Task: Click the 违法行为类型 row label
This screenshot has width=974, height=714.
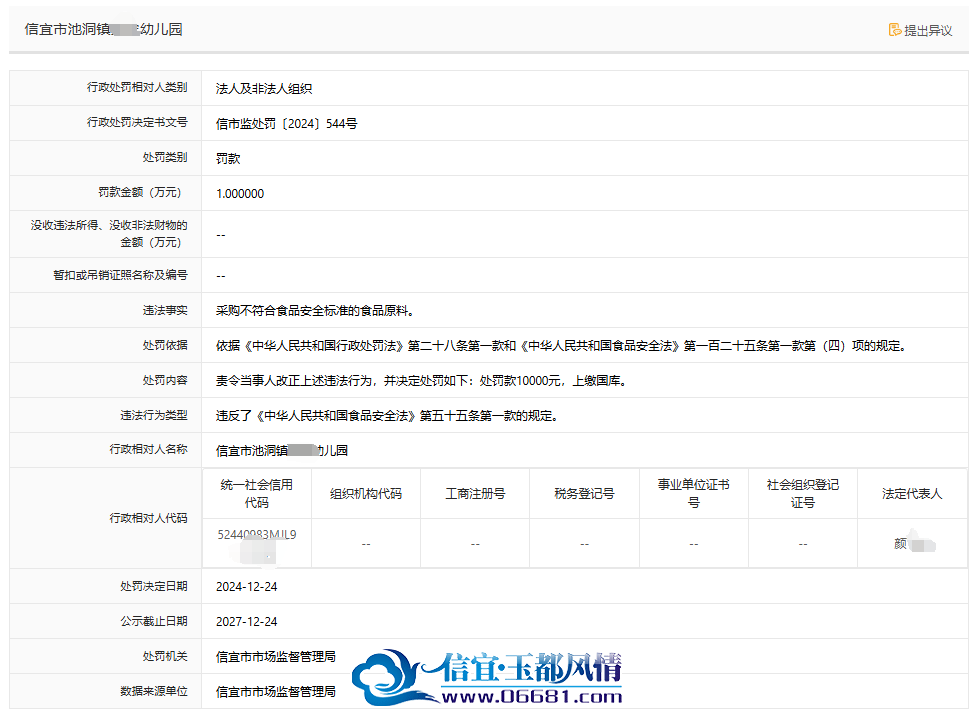Action: 154,415
